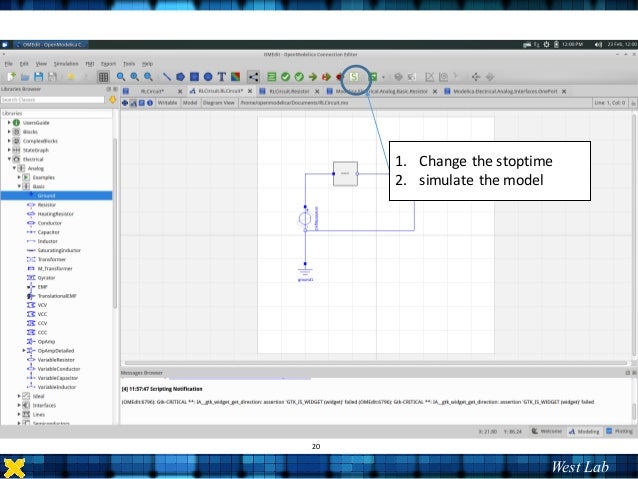Select the VariableResistor component in the library
638x479 pixels.
pyautogui.click(x=59, y=359)
